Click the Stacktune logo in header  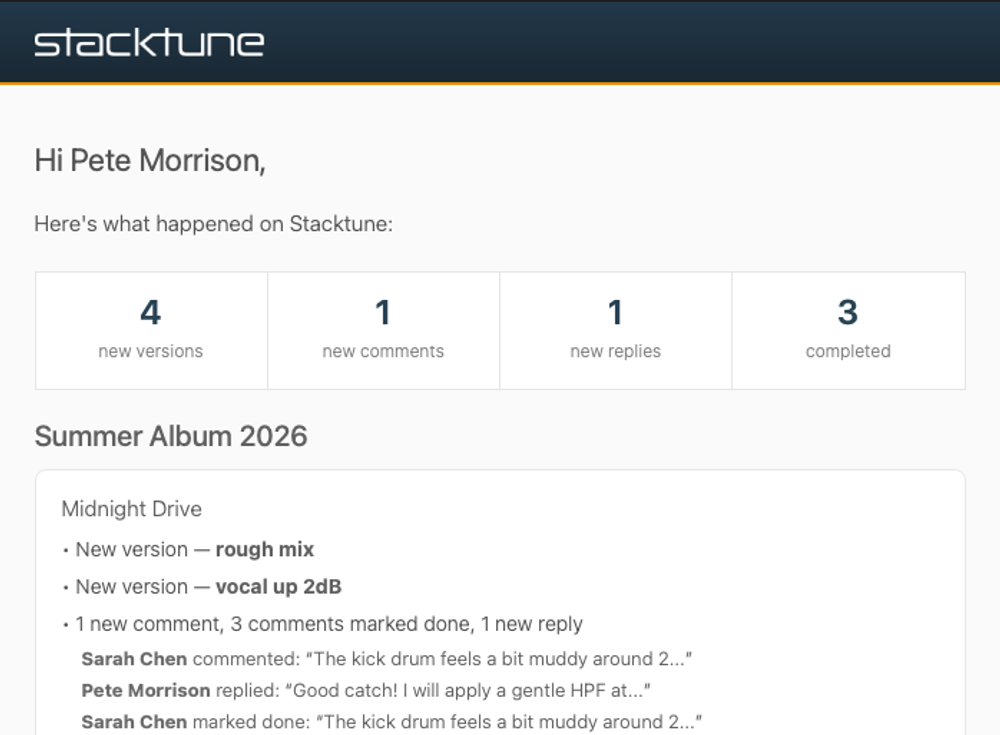149,42
